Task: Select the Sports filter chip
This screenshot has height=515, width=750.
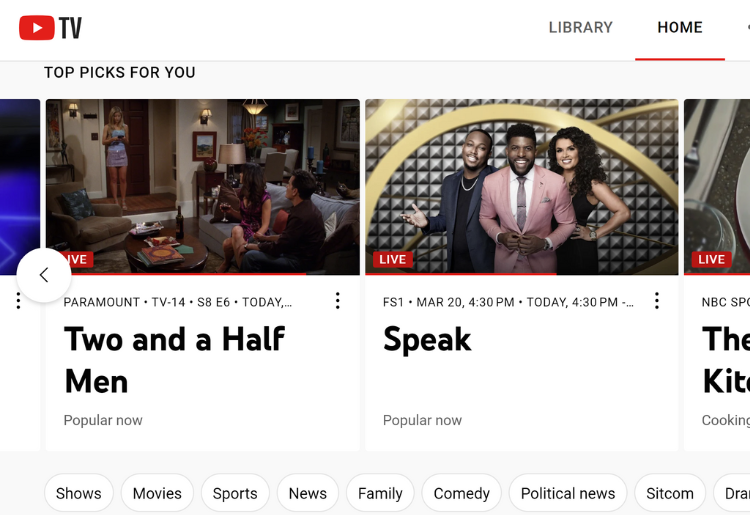Action: pos(235,493)
